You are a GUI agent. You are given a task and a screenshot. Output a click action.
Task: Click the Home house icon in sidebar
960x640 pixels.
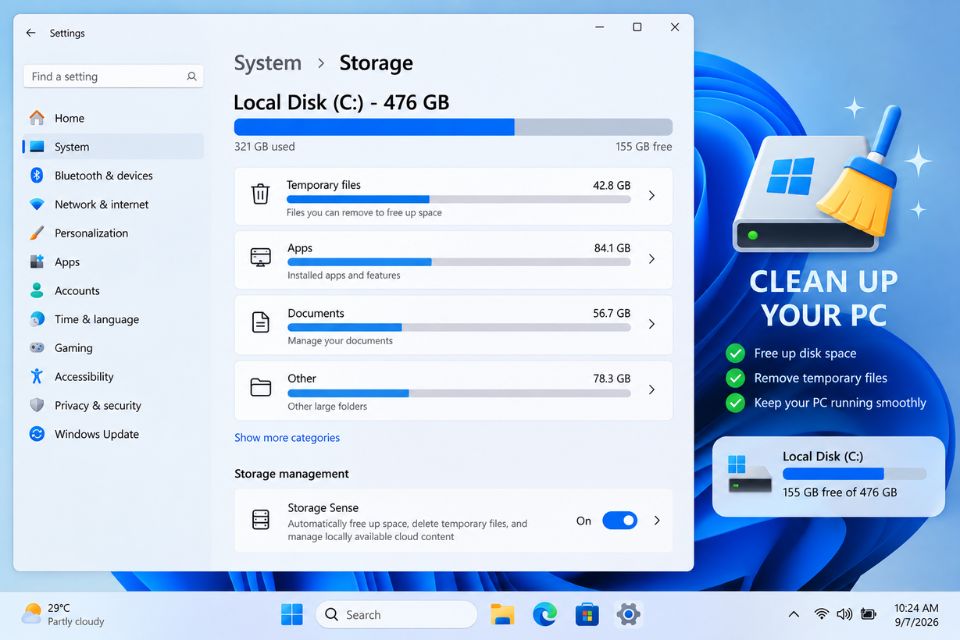pos(37,118)
